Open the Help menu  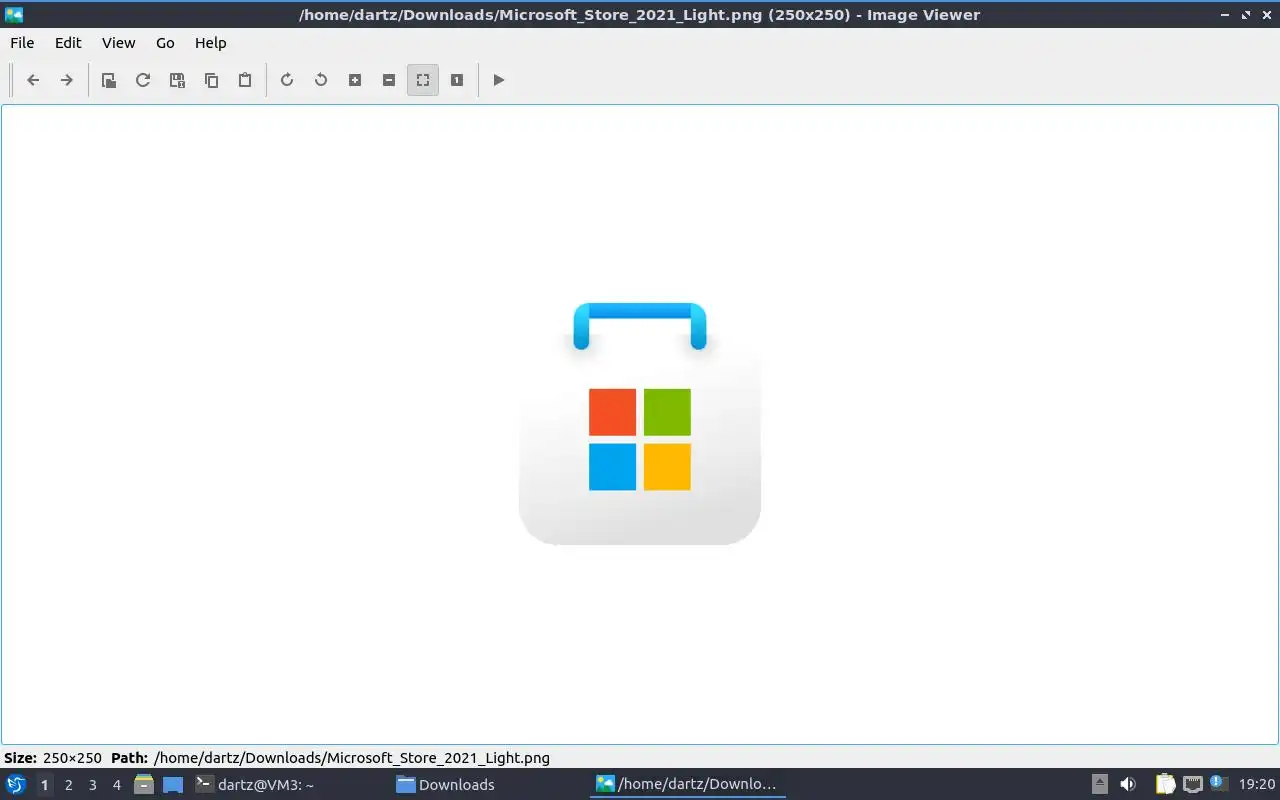(x=210, y=43)
